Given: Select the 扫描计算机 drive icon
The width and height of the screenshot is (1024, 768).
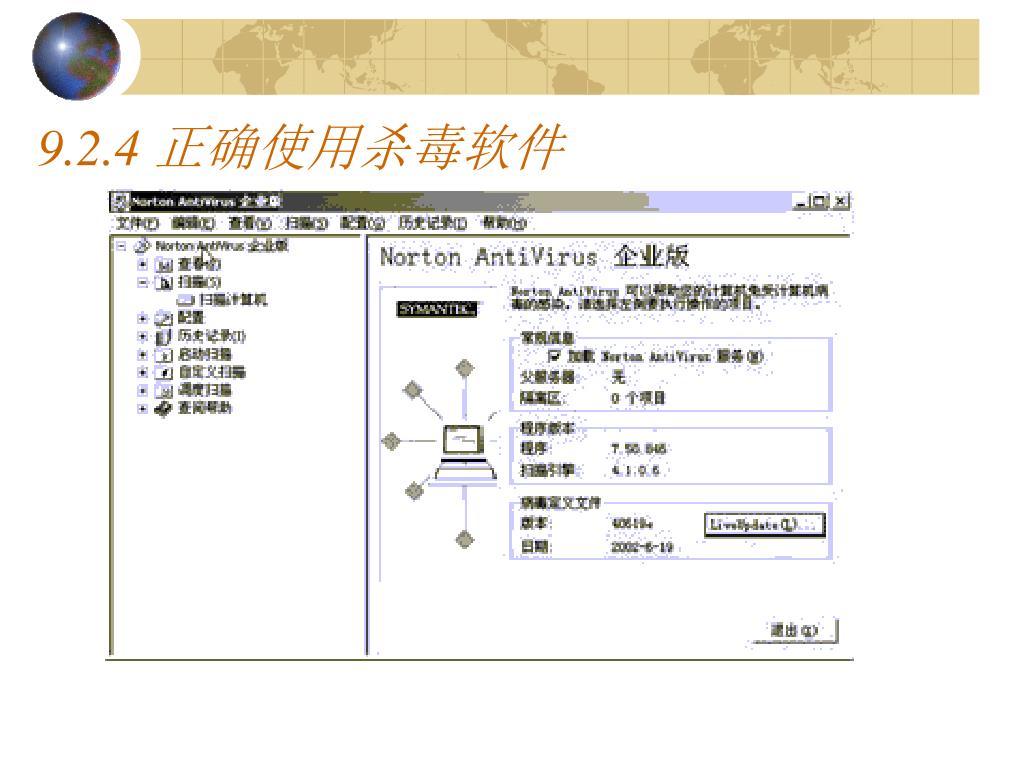Looking at the screenshot, I should click(185, 300).
